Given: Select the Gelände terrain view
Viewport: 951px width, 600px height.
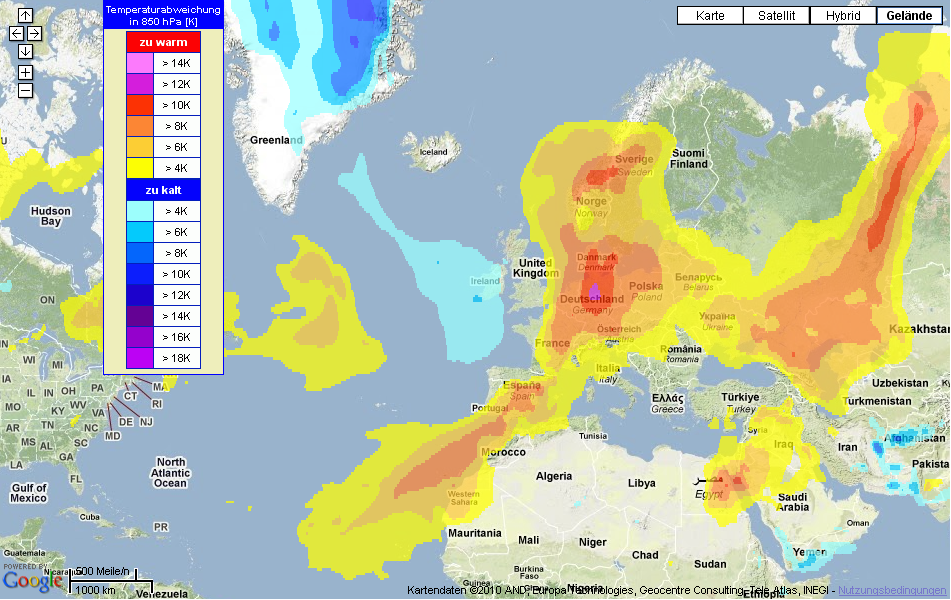Looking at the screenshot, I should 909,16.
